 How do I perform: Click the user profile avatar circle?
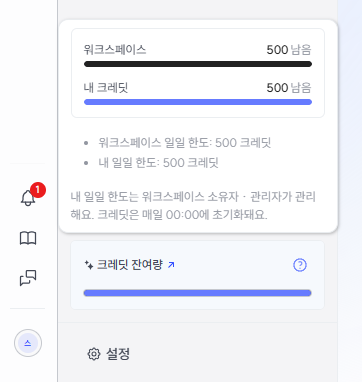[28, 343]
